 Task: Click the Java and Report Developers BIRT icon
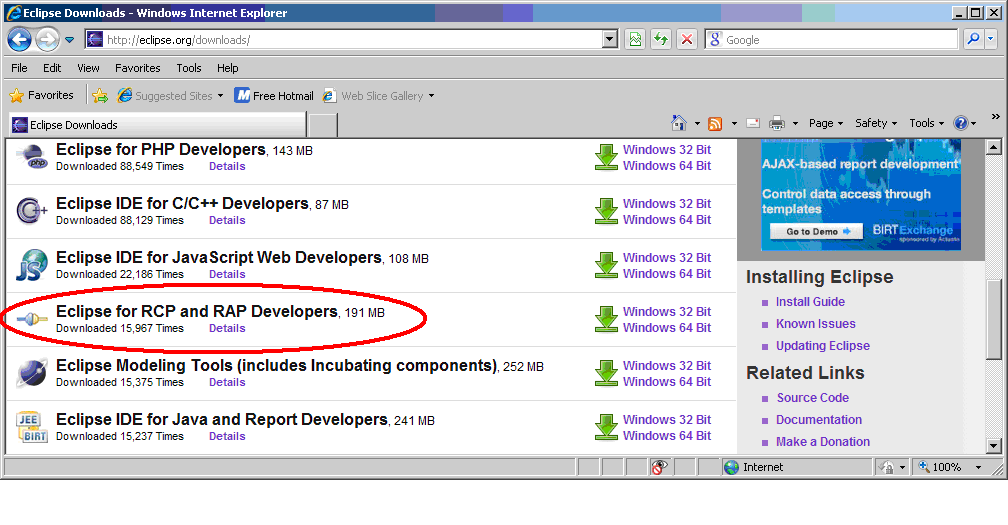(x=32, y=427)
